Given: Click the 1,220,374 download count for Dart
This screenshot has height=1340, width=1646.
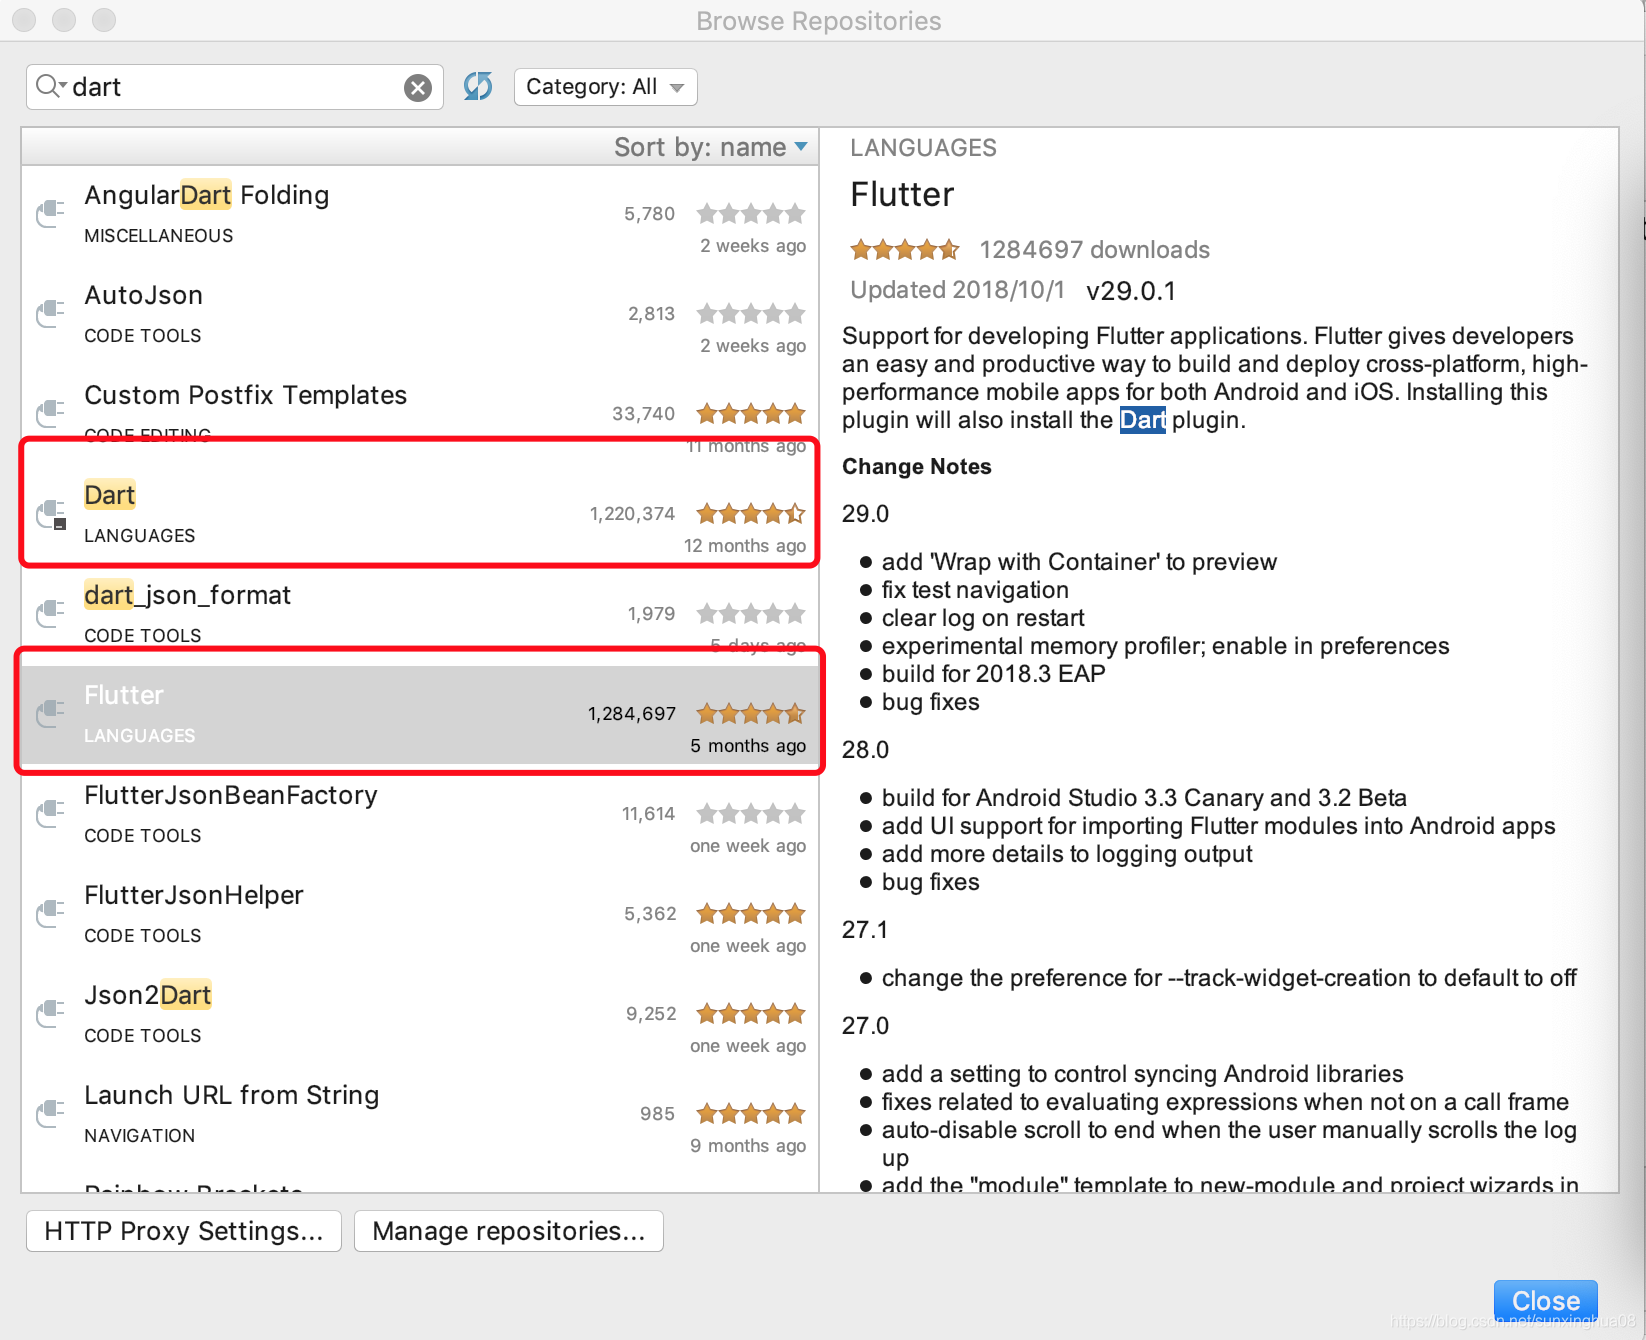Looking at the screenshot, I should tap(632, 514).
